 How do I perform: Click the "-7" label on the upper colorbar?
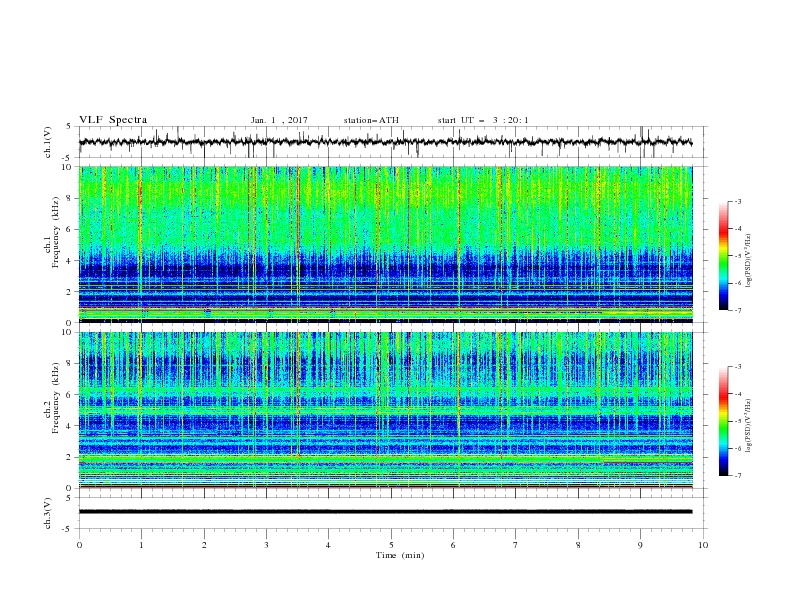coord(737,310)
